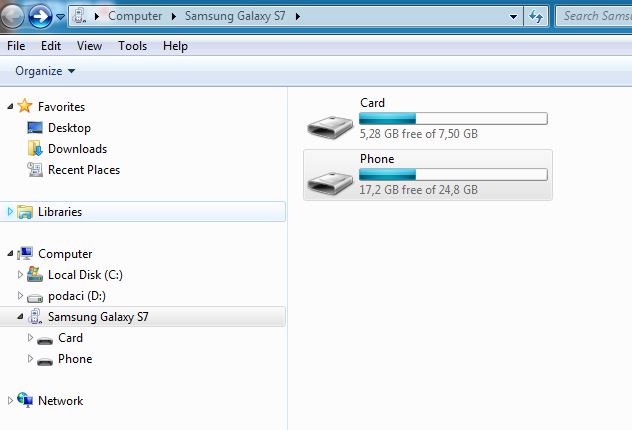Click the Recent Places icon

(35, 170)
